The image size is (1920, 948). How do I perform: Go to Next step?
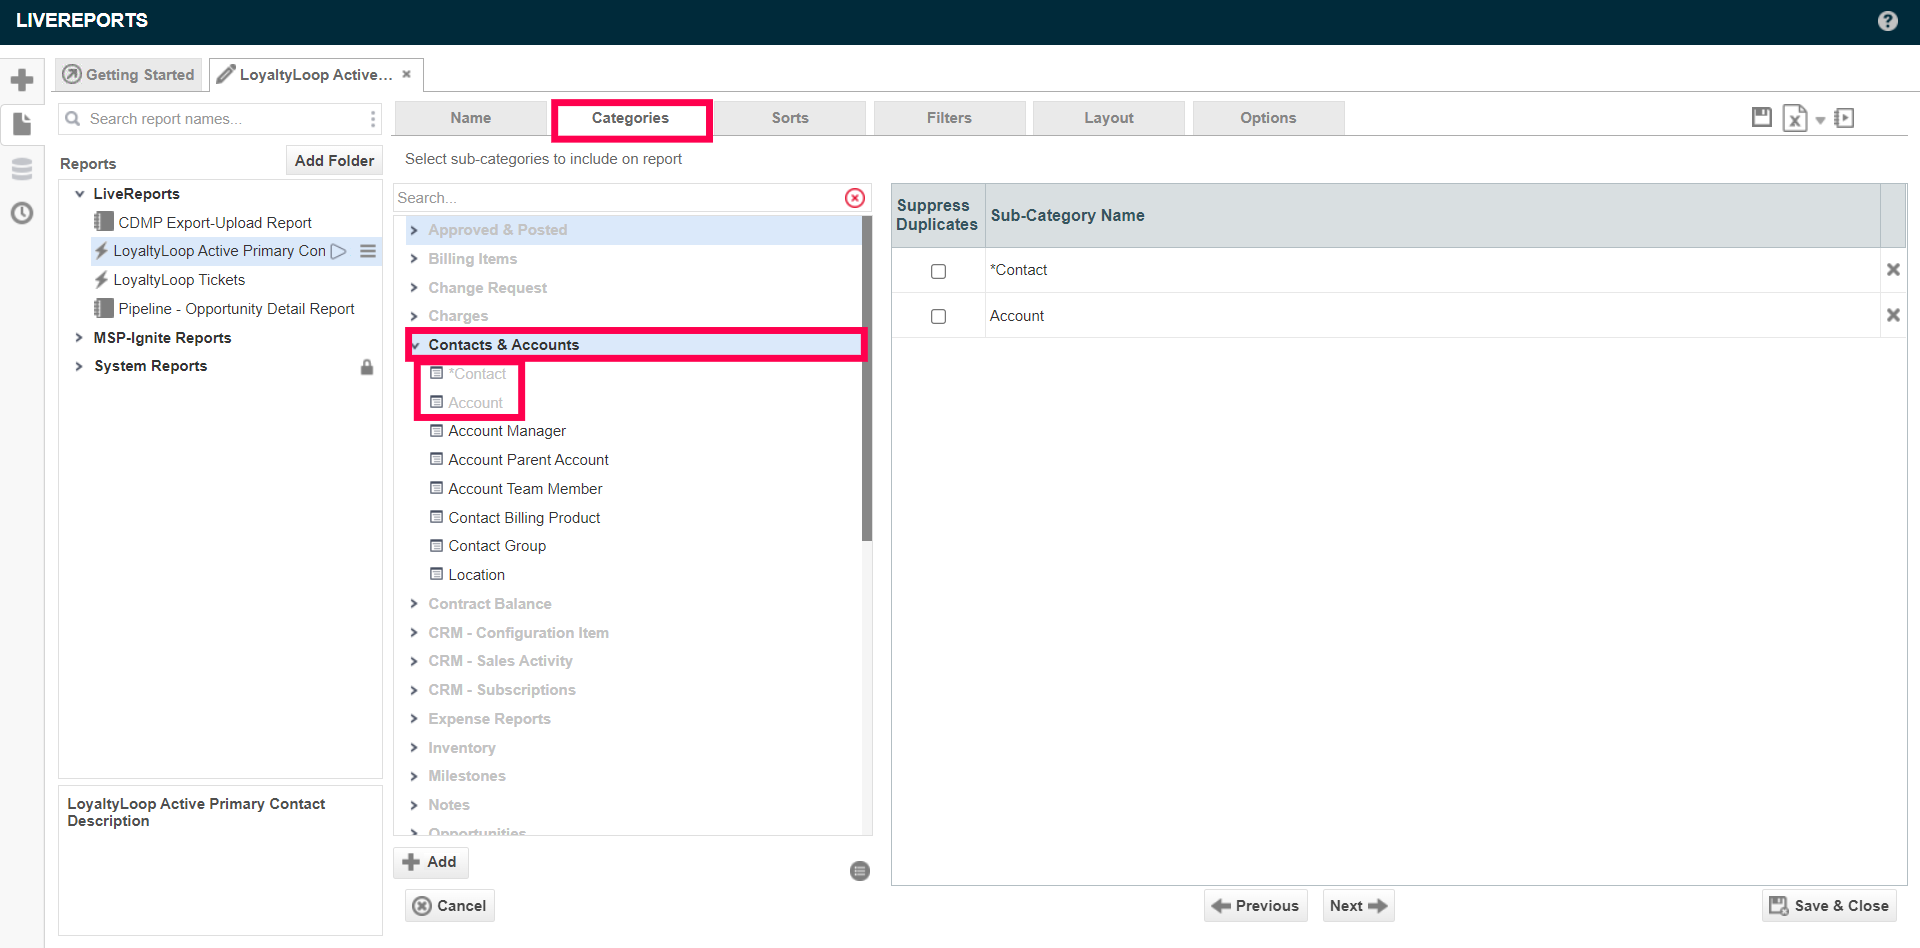pos(1358,906)
